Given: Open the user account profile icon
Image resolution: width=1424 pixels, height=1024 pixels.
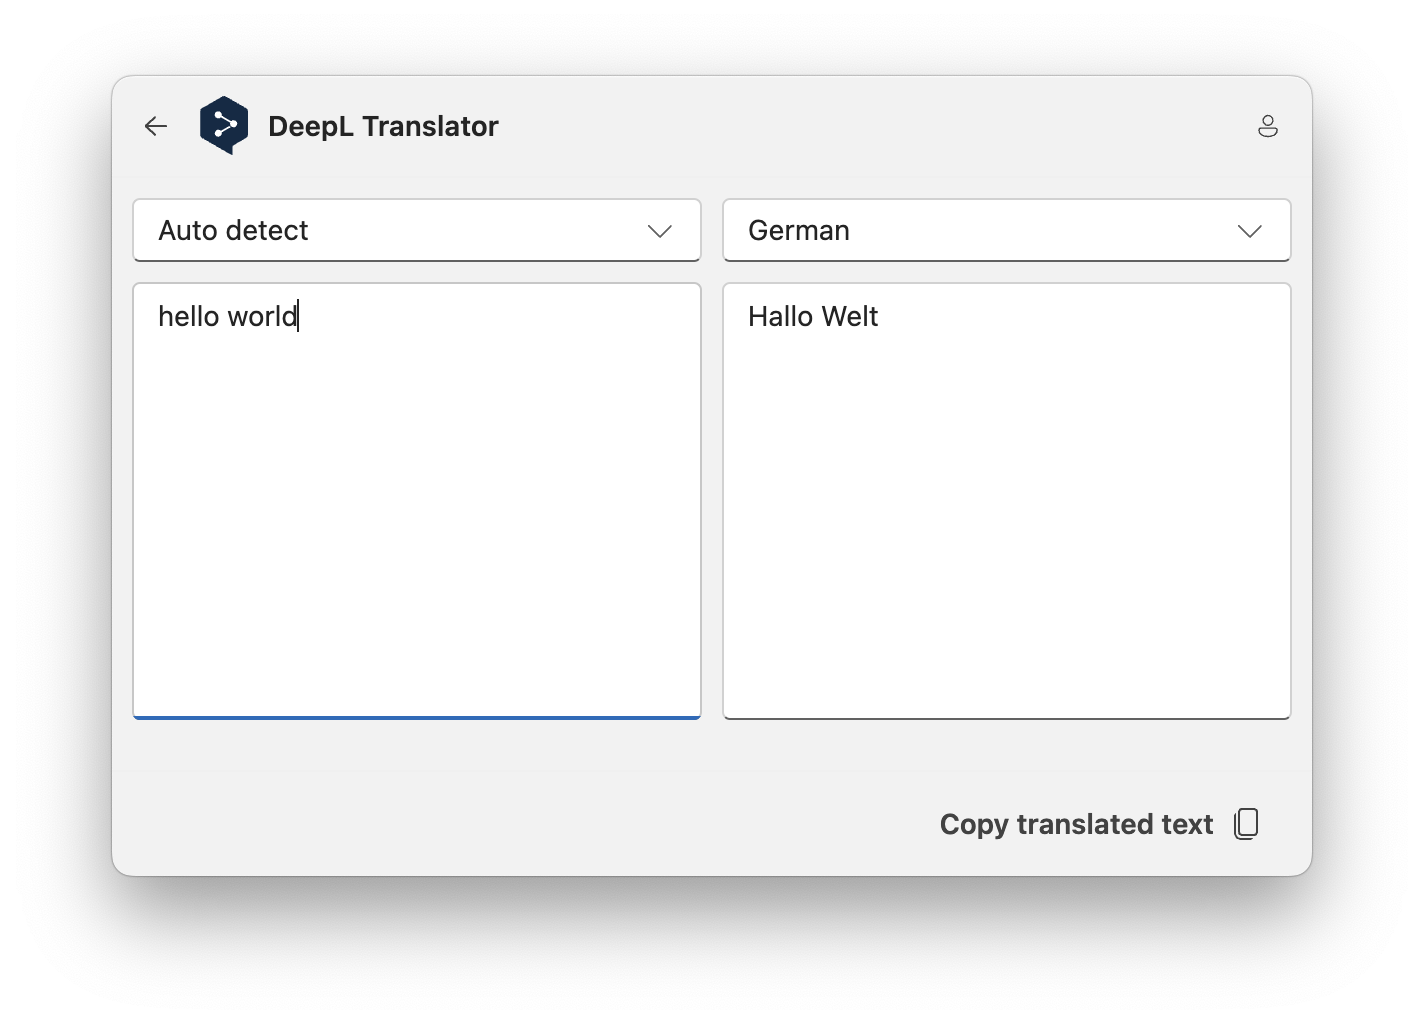Looking at the screenshot, I should coord(1267,126).
